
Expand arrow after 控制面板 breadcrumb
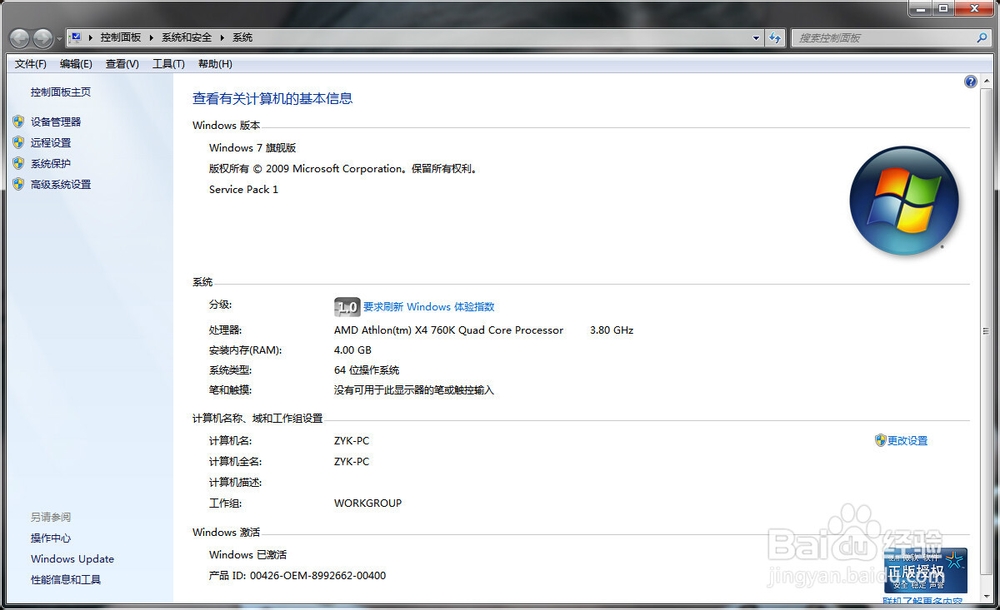tap(151, 38)
